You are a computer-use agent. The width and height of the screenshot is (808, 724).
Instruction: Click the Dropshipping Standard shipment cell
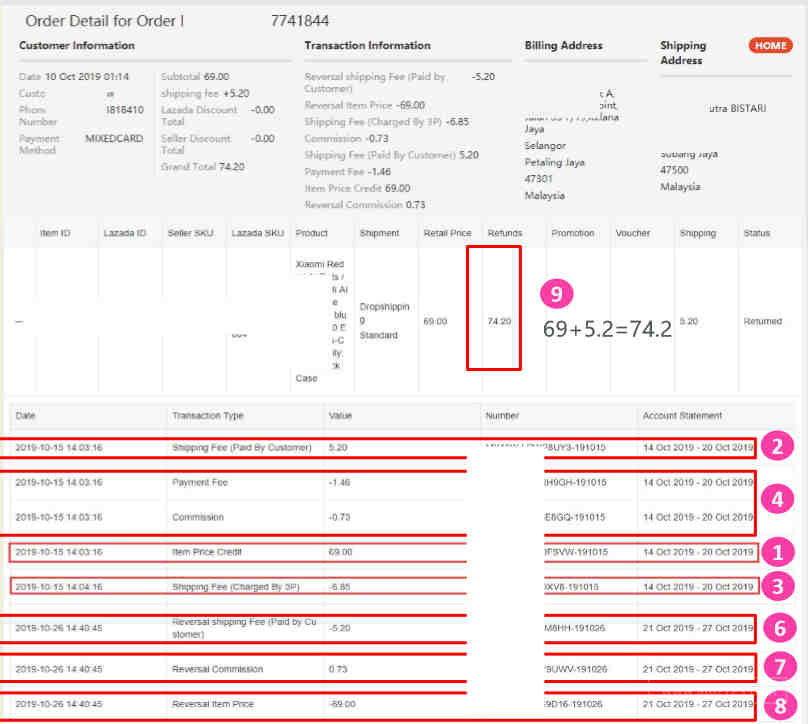pos(384,321)
